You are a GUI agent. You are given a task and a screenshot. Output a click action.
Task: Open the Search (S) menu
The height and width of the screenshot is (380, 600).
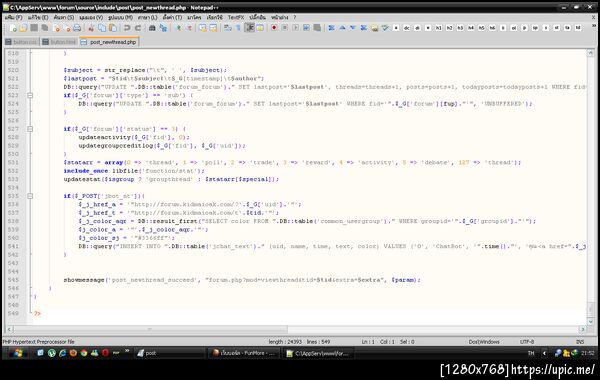point(64,18)
